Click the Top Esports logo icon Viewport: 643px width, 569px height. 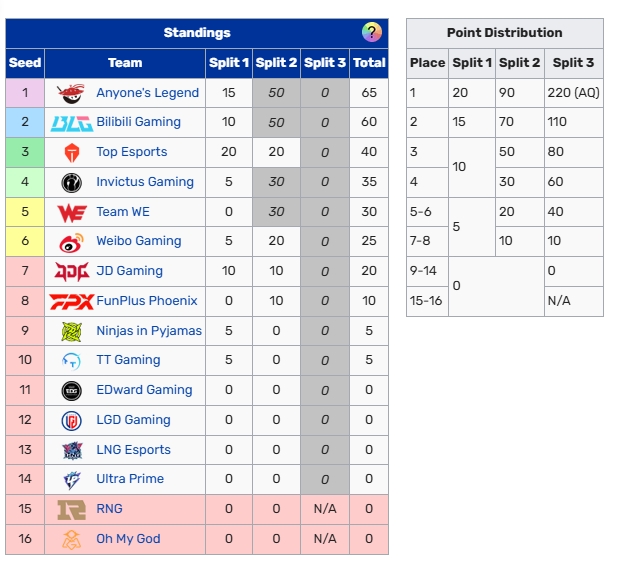(x=72, y=152)
